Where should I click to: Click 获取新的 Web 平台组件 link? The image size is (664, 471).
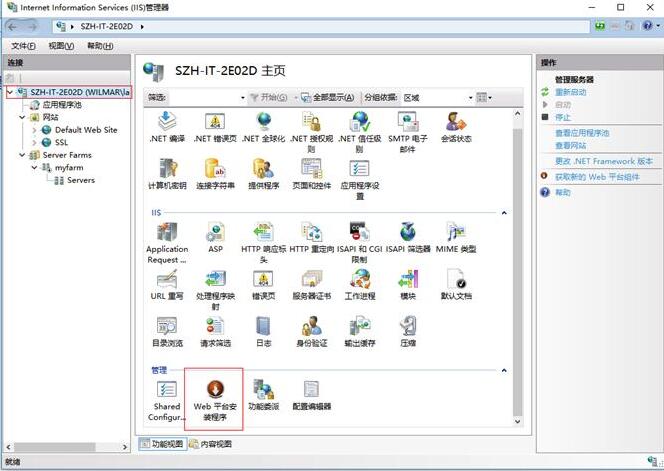pyautogui.click(x=597, y=177)
